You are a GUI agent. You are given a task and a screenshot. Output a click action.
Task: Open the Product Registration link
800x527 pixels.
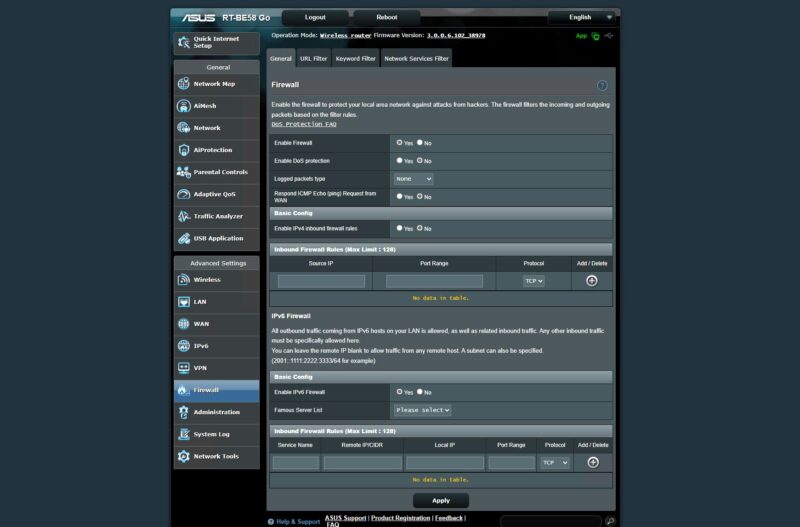click(x=401, y=518)
